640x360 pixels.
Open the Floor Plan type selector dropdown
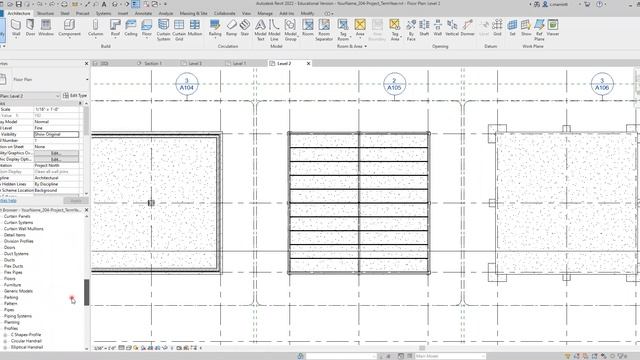pos(87,80)
